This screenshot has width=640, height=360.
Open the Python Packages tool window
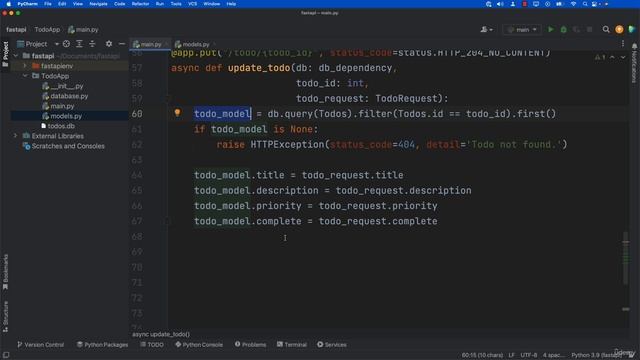pyautogui.click(x=102, y=344)
